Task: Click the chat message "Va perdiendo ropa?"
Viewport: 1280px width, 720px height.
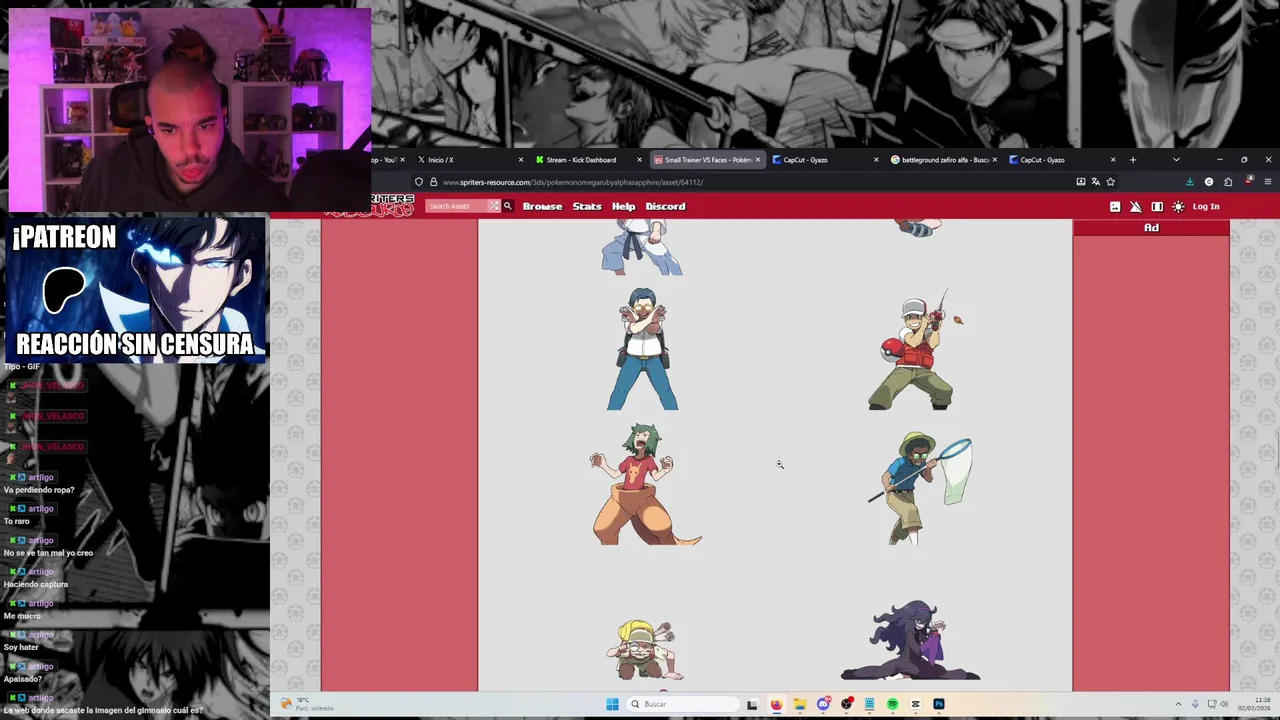Action: [39, 490]
